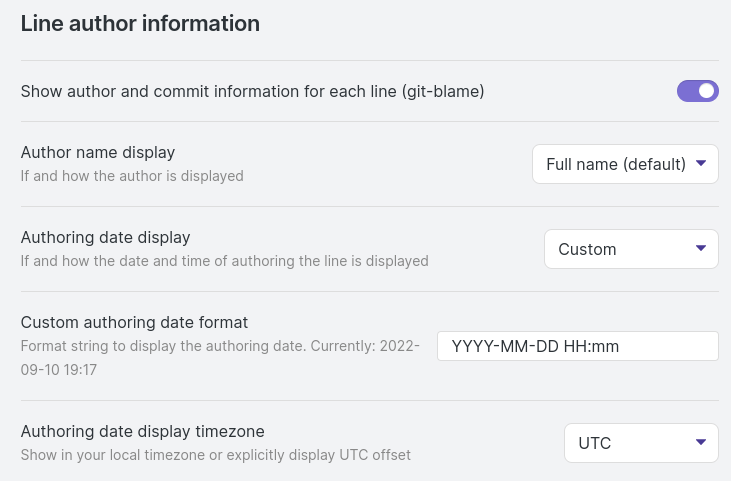Select the "Author name display" setting title
The image size is (731, 481).
(x=98, y=152)
